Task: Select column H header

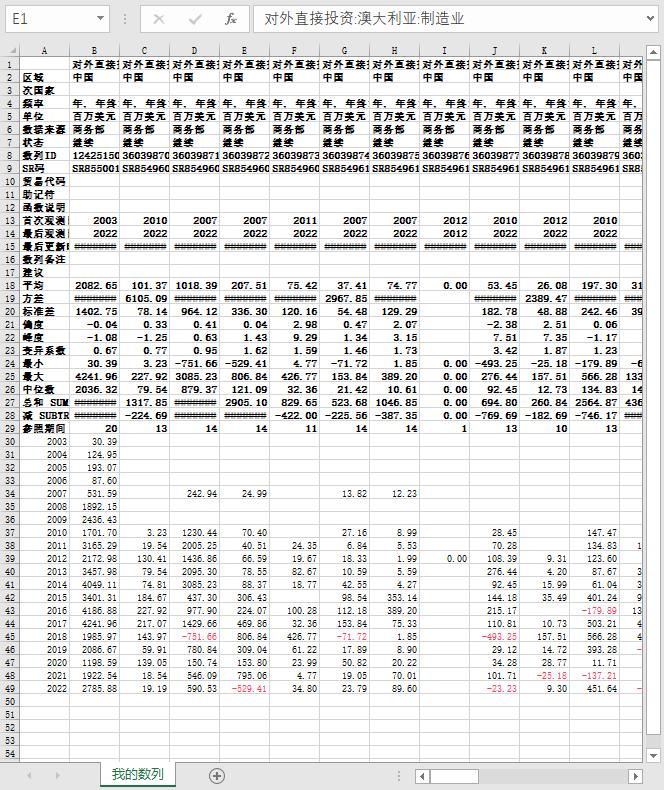Action: coord(394,50)
